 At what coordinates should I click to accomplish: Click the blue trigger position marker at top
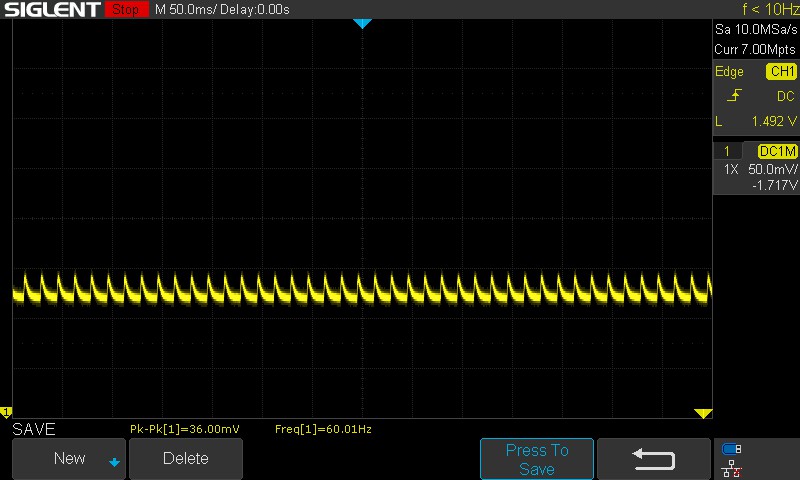click(x=363, y=23)
